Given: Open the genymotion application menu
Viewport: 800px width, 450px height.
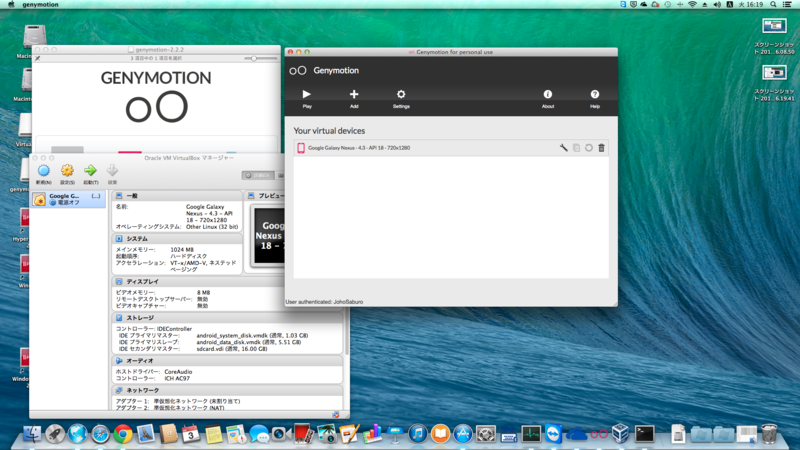Looking at the screenshot, I should coord(40,5).
